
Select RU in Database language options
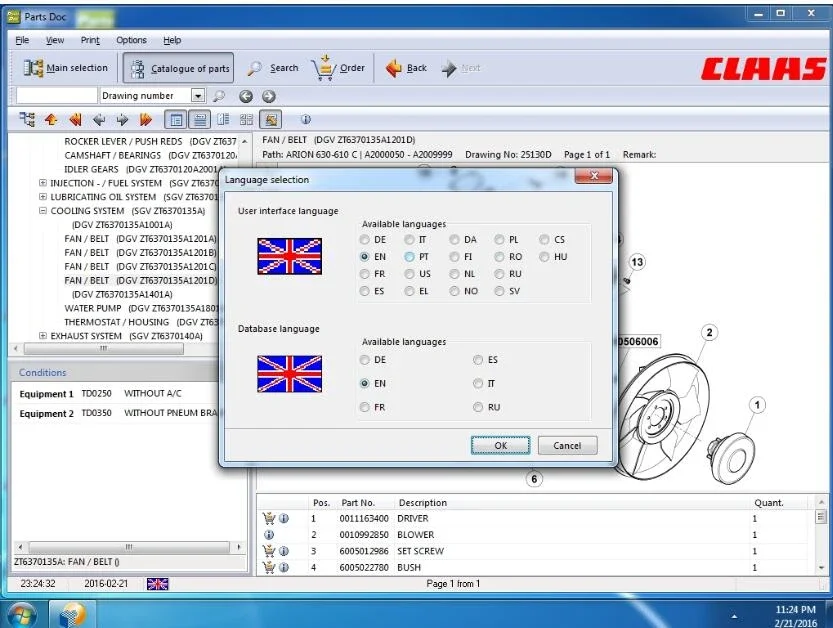[478, 407]
